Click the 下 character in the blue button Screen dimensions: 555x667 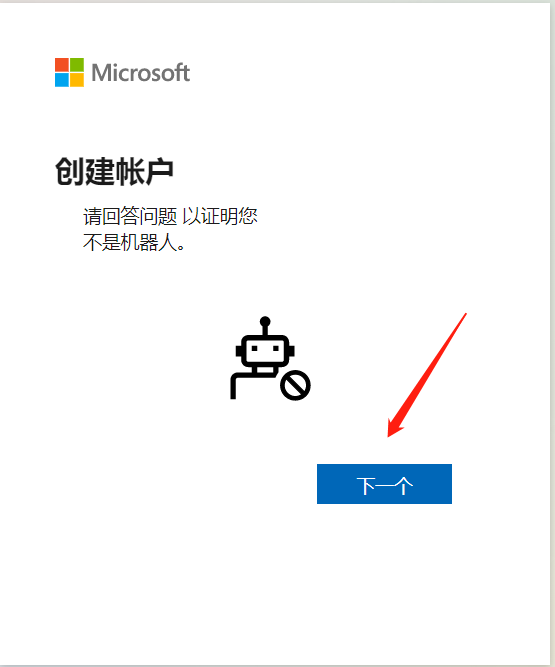tap(365, 485)
